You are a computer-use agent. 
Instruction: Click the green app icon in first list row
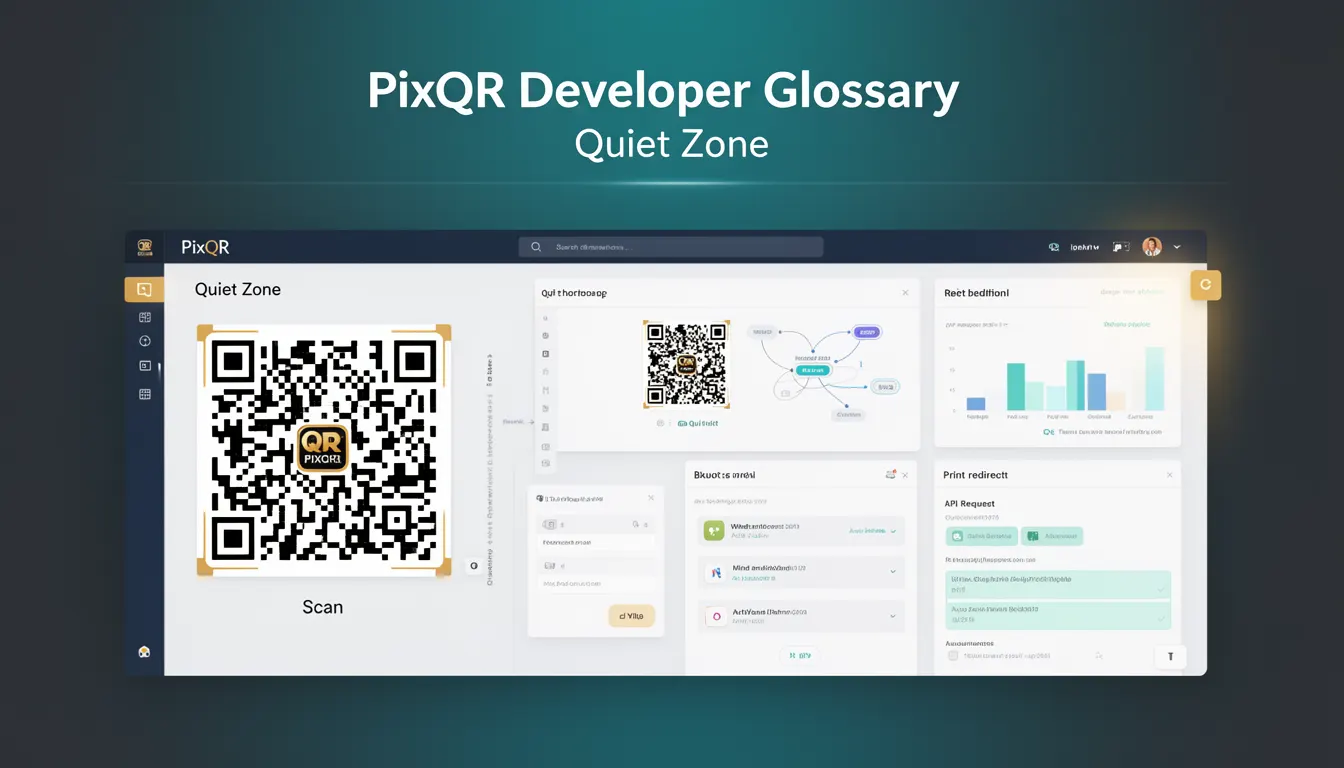(x=713, y=531)
